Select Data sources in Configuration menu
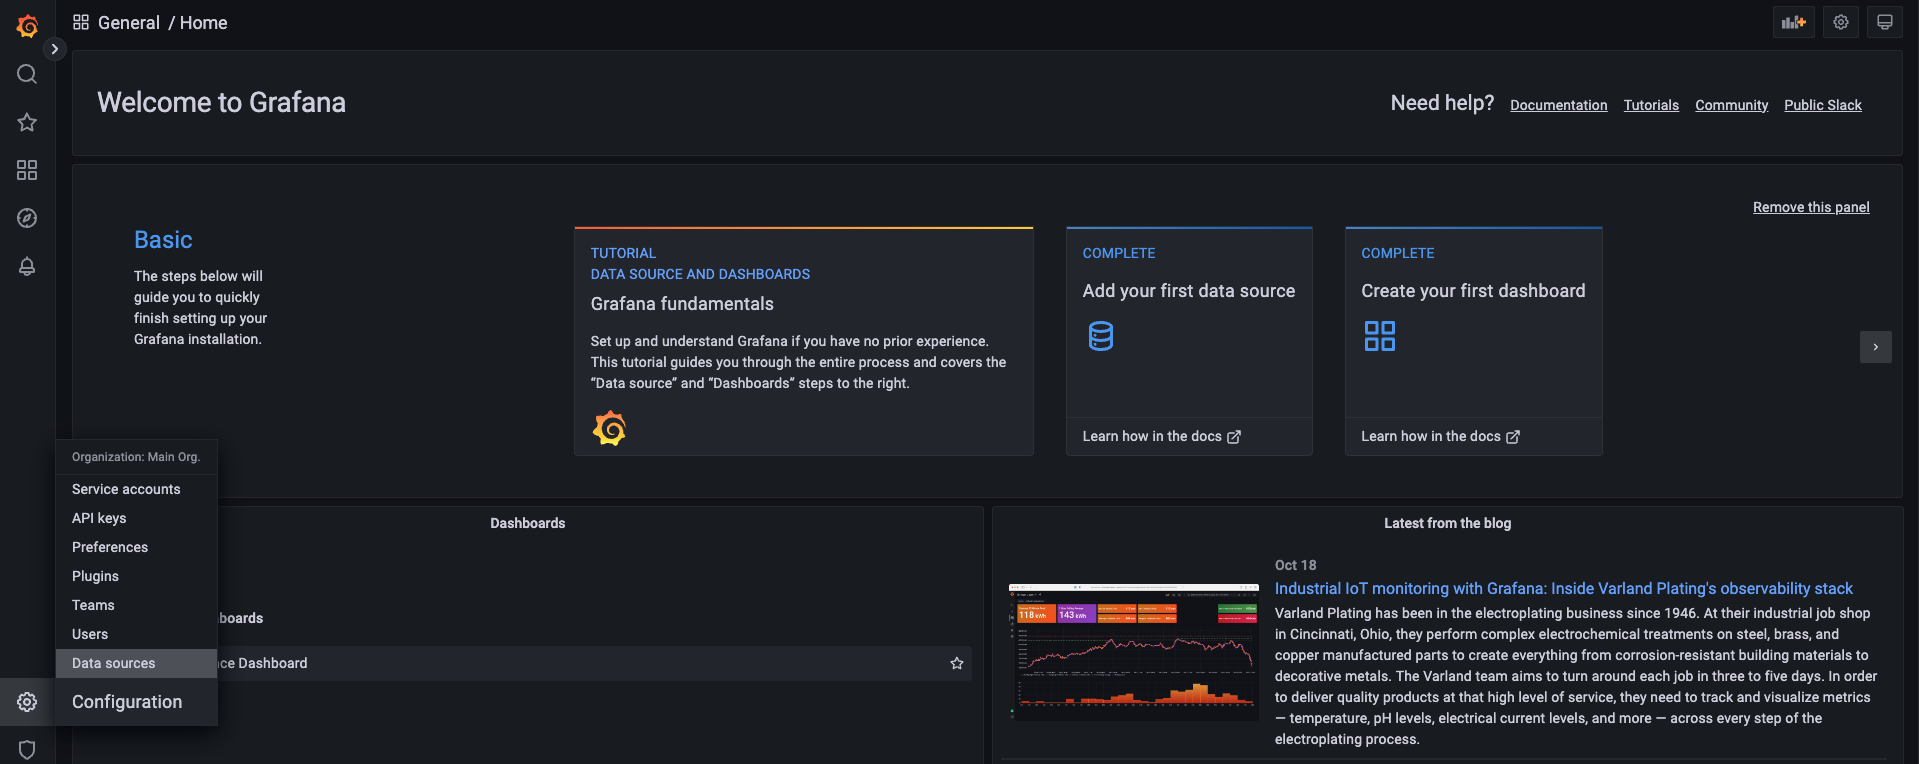 coord(136,663)
